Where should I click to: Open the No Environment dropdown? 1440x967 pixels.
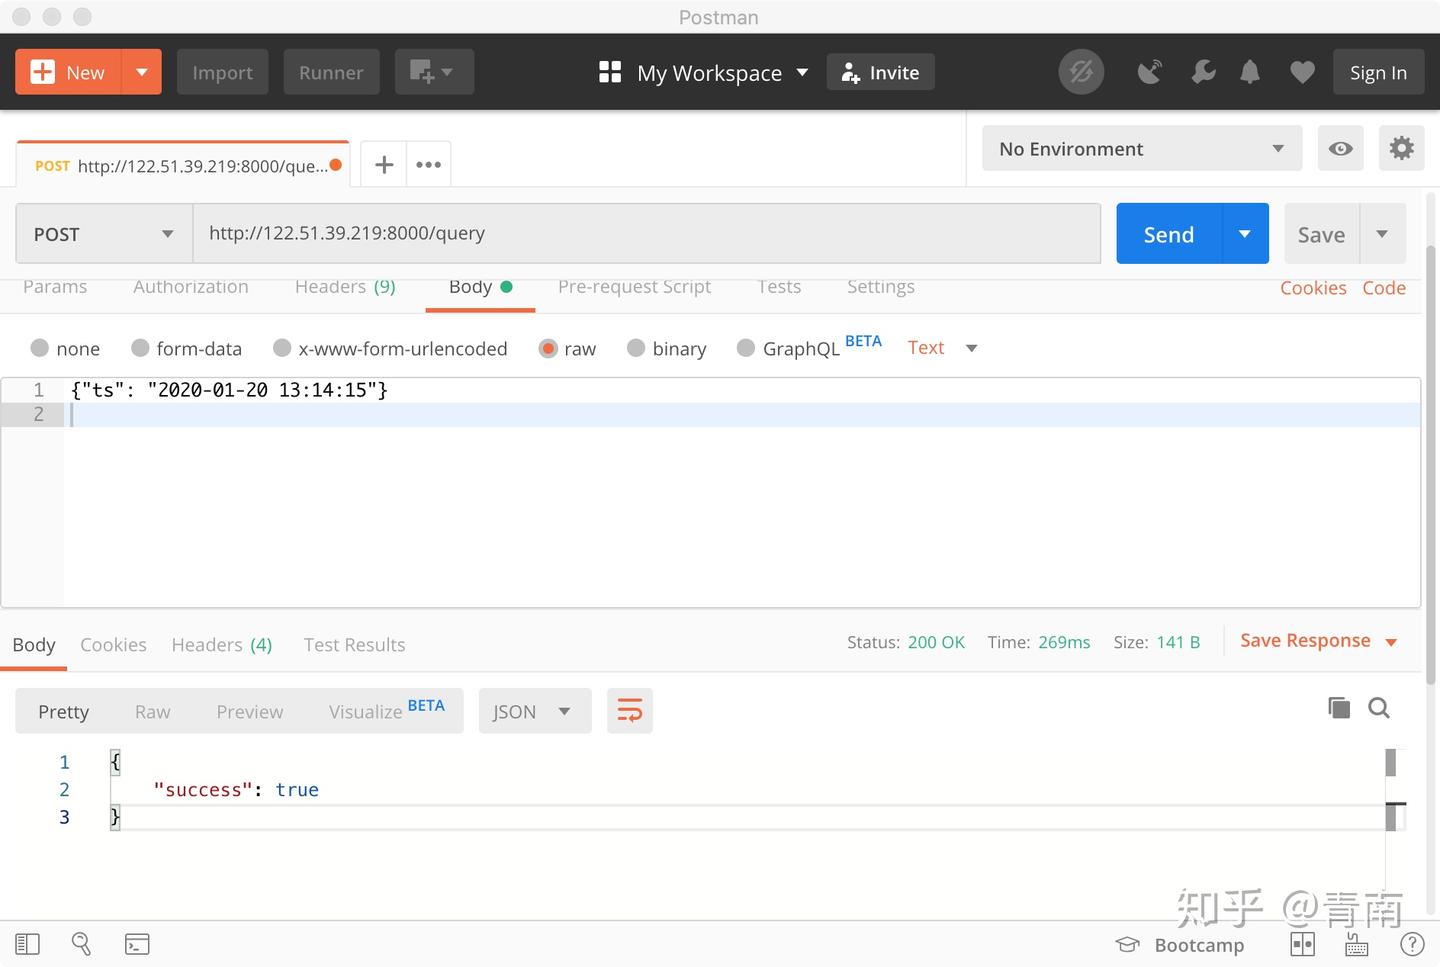tap(1141, 148)
